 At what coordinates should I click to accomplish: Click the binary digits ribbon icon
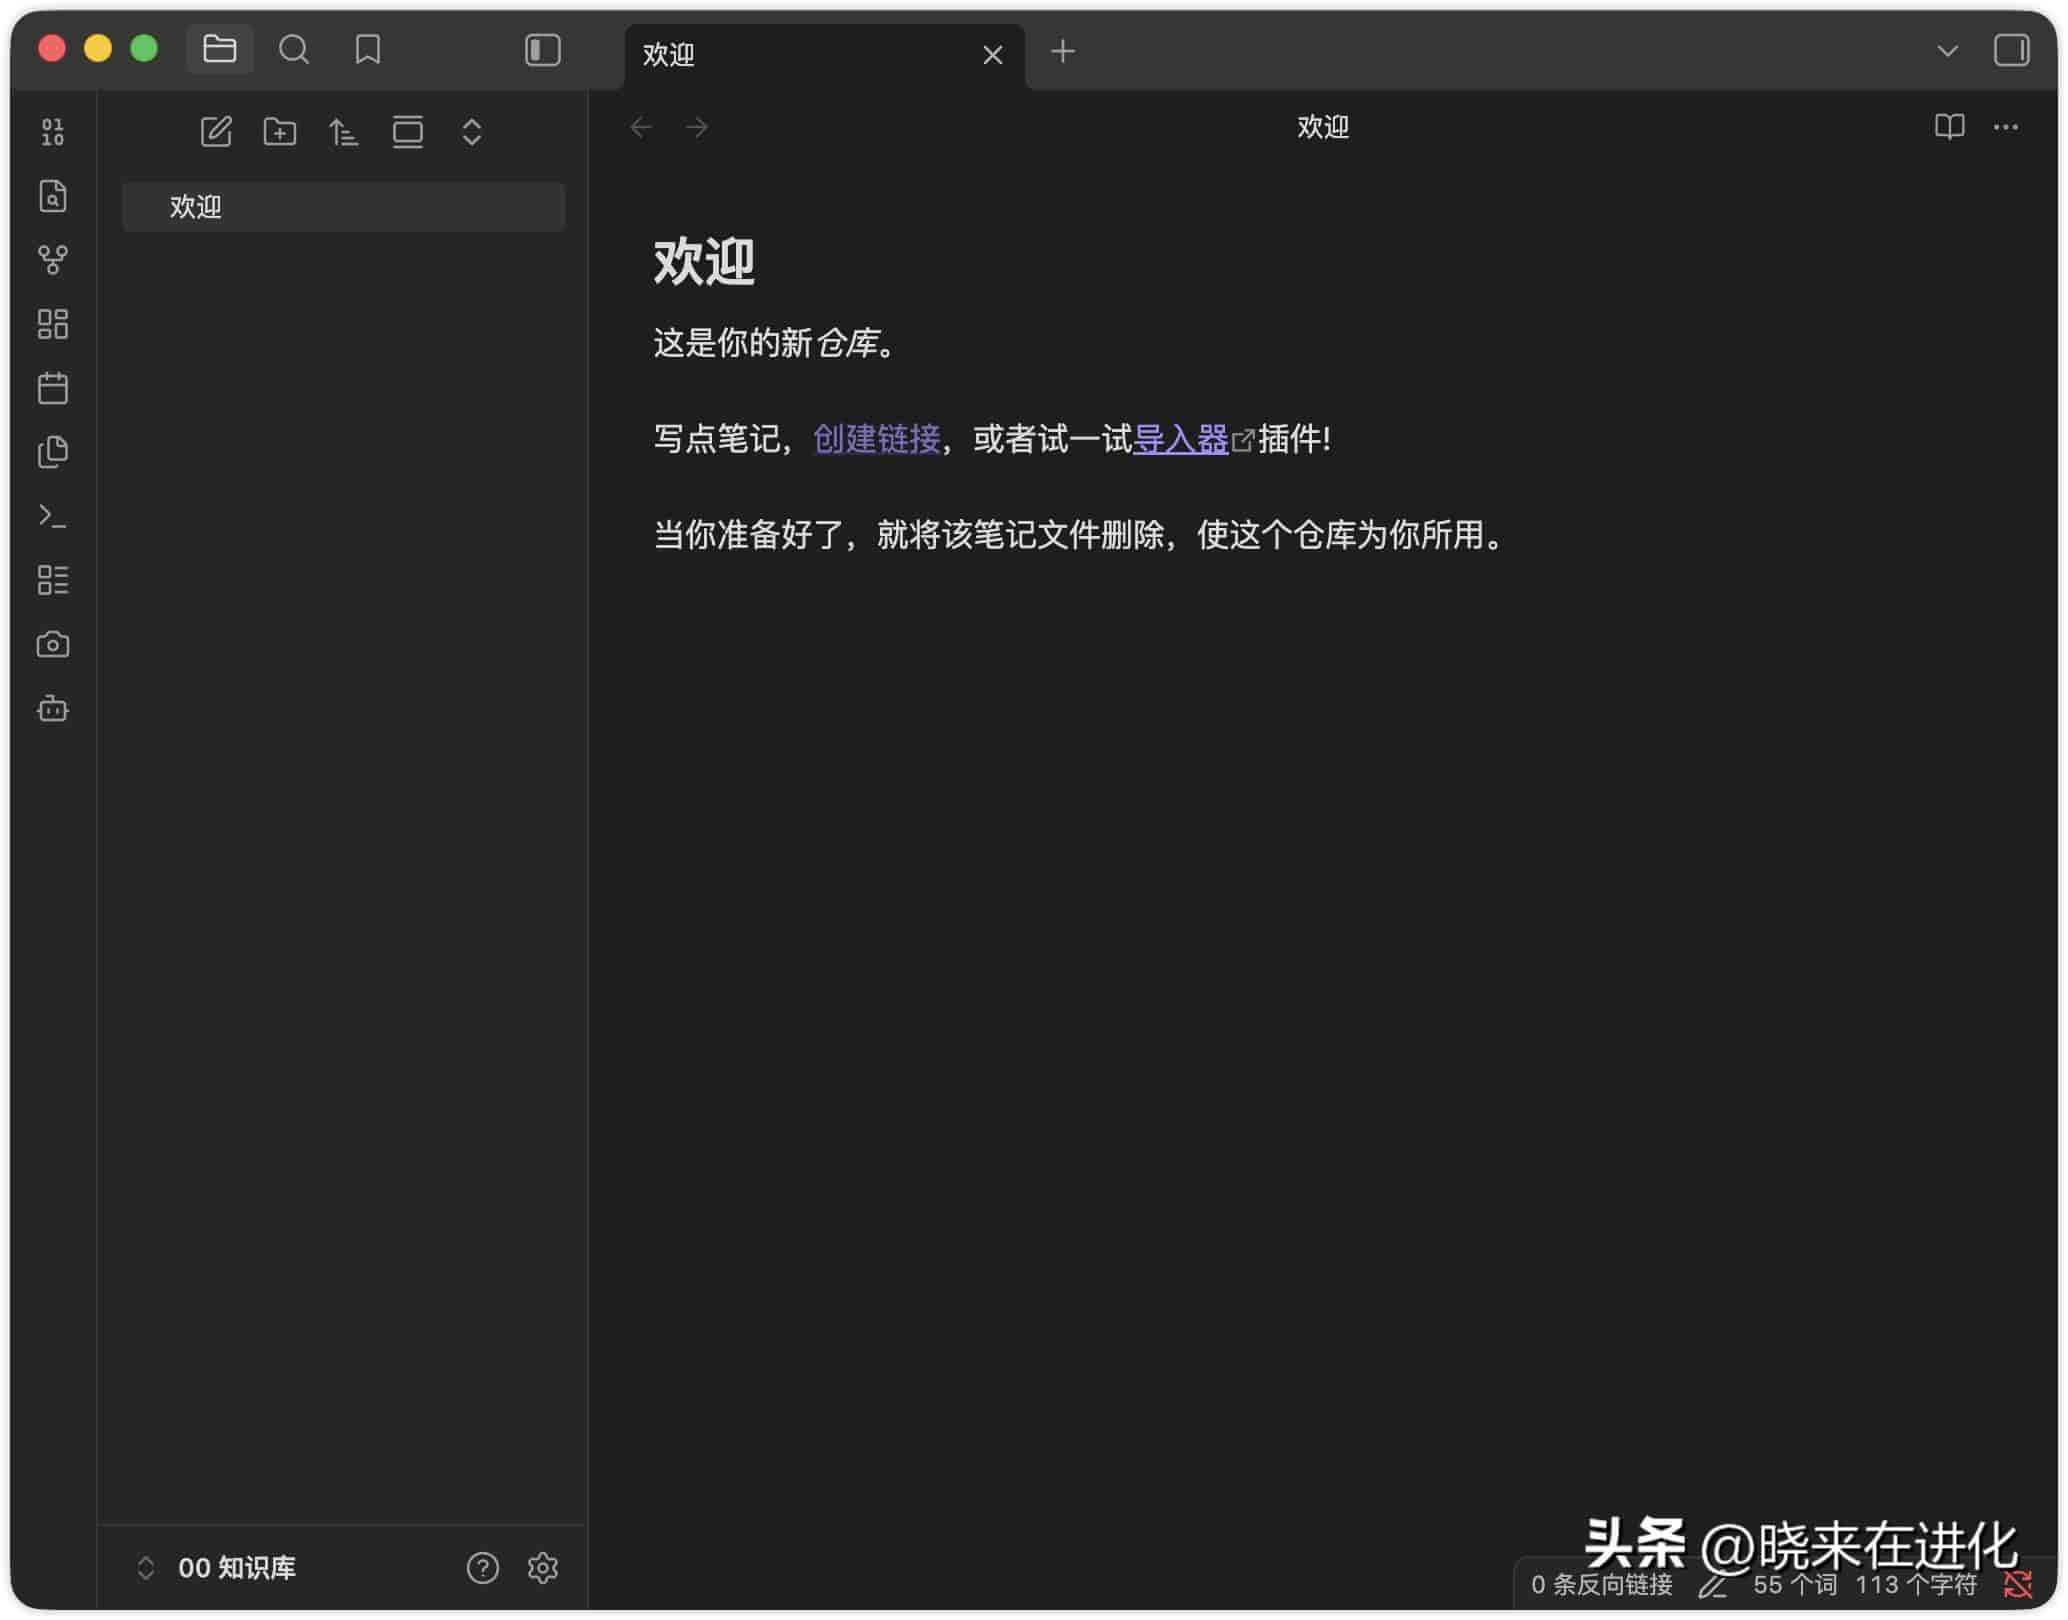[53, 131]
